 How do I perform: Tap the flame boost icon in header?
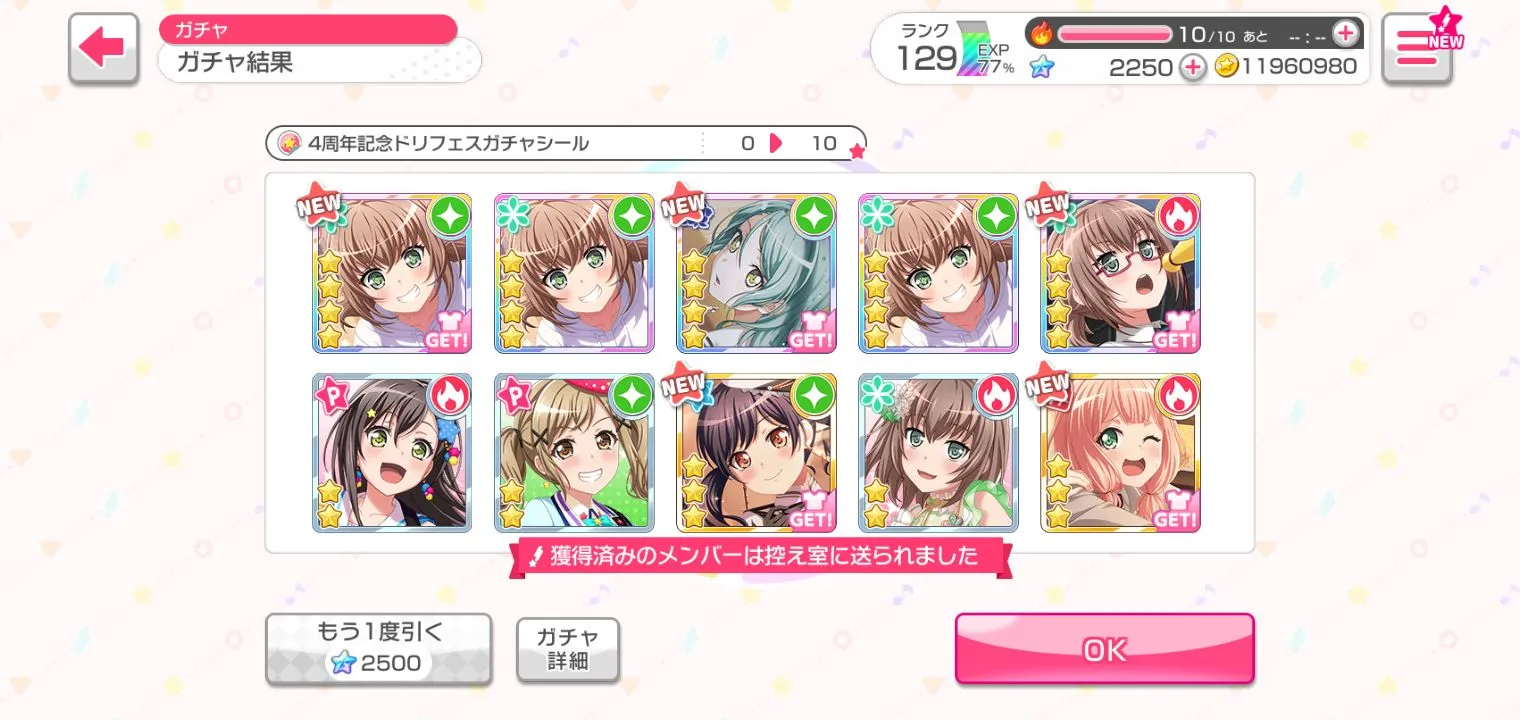pos(1041,34)
